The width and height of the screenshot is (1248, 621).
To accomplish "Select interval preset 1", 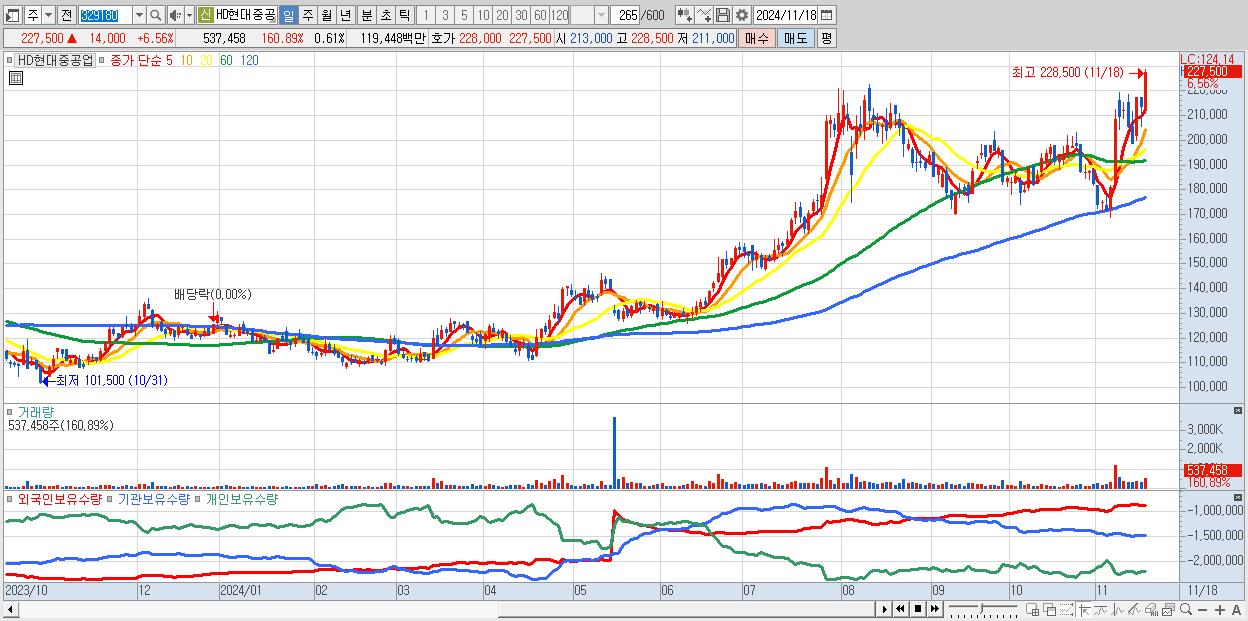I will pyautogui.click(x=425, y=15).
